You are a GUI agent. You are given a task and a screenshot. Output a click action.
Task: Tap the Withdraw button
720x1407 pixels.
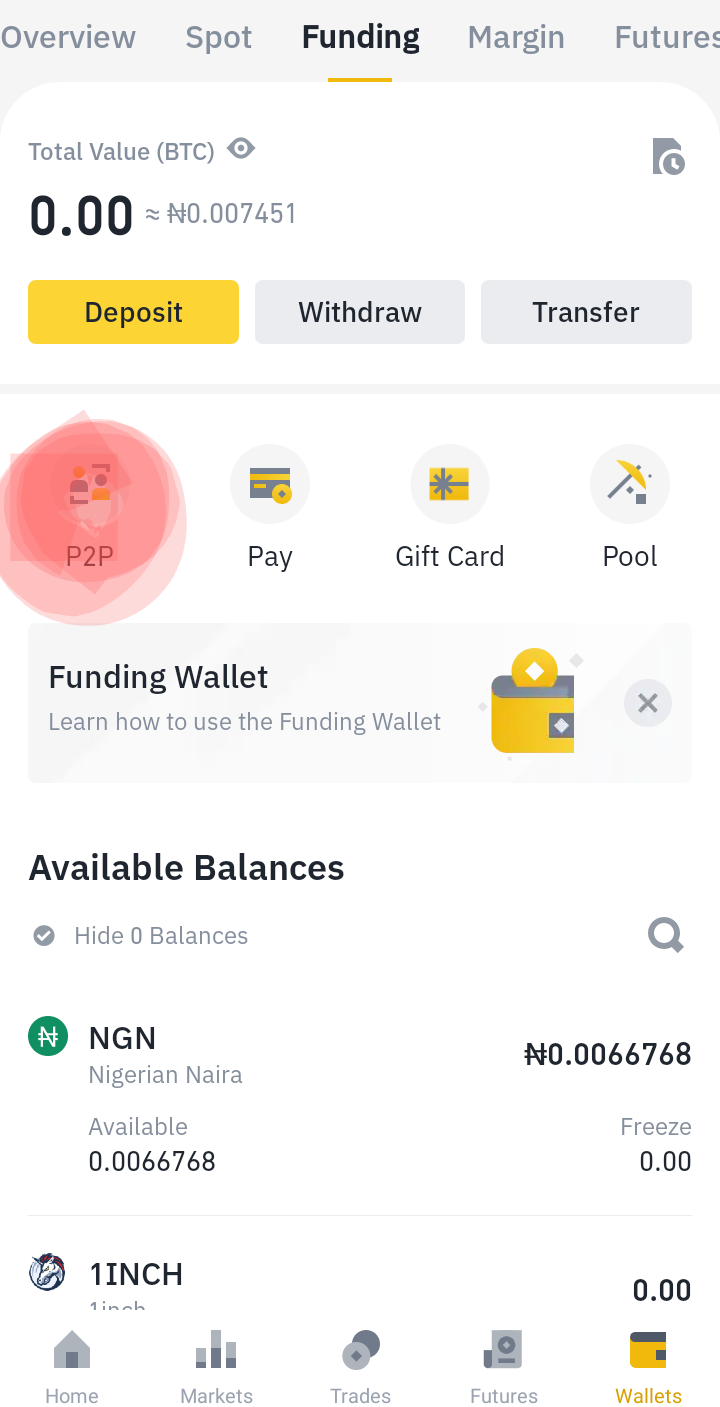pos(360,312)
